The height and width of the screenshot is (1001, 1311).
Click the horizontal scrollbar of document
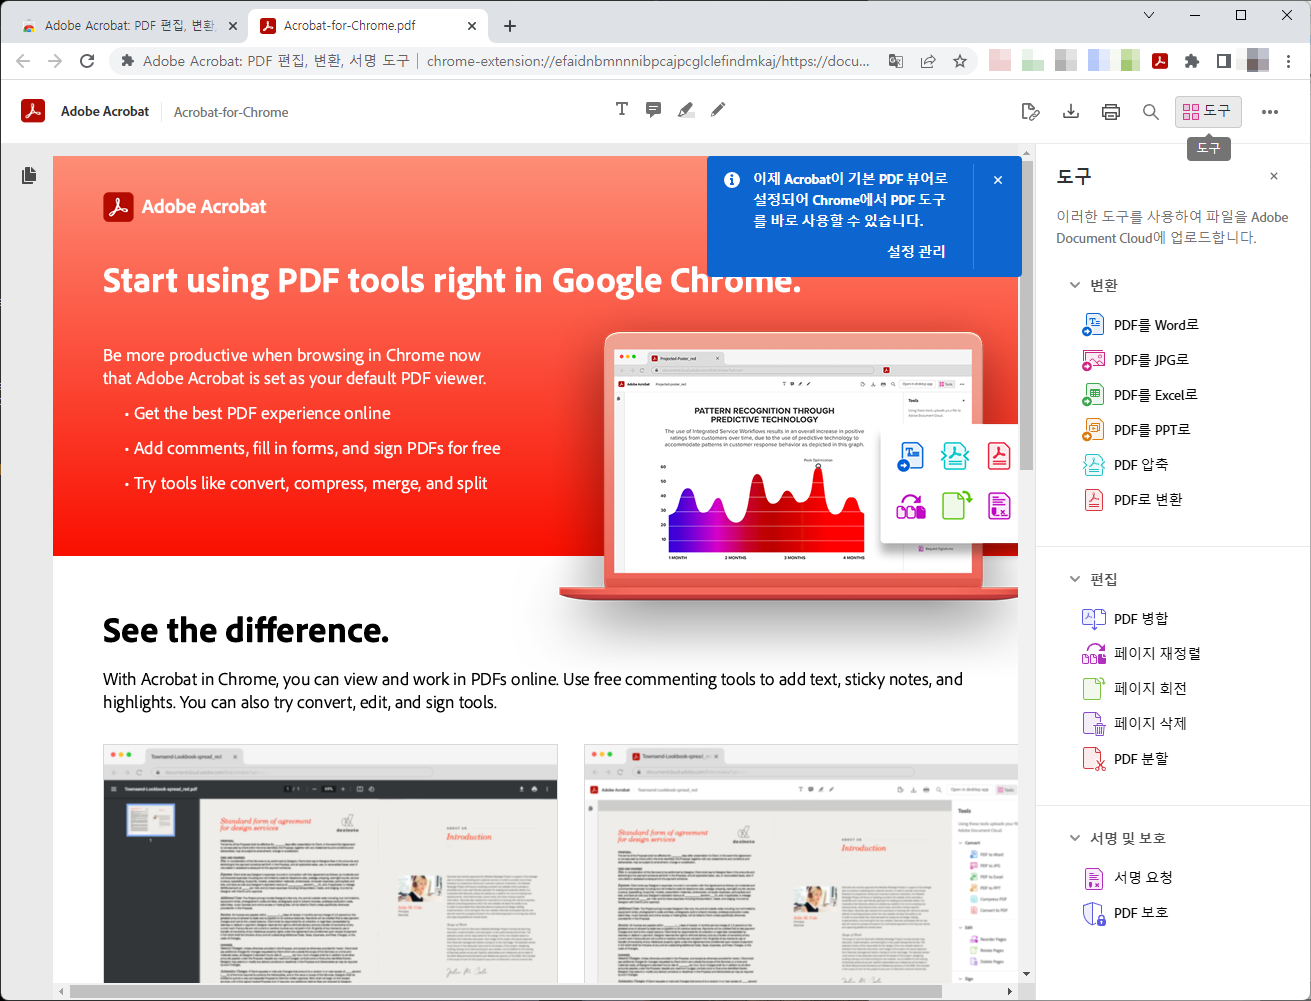505,991
